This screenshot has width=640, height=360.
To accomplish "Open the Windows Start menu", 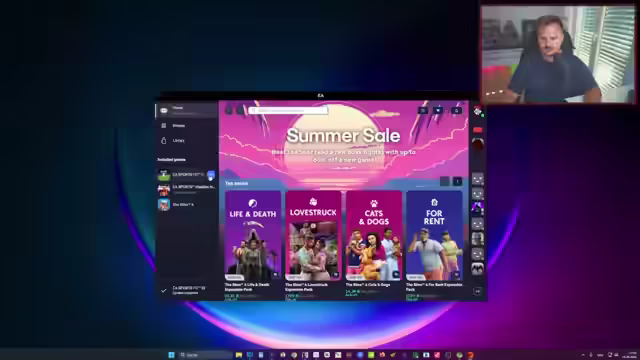I will click(x=171, y=355).
